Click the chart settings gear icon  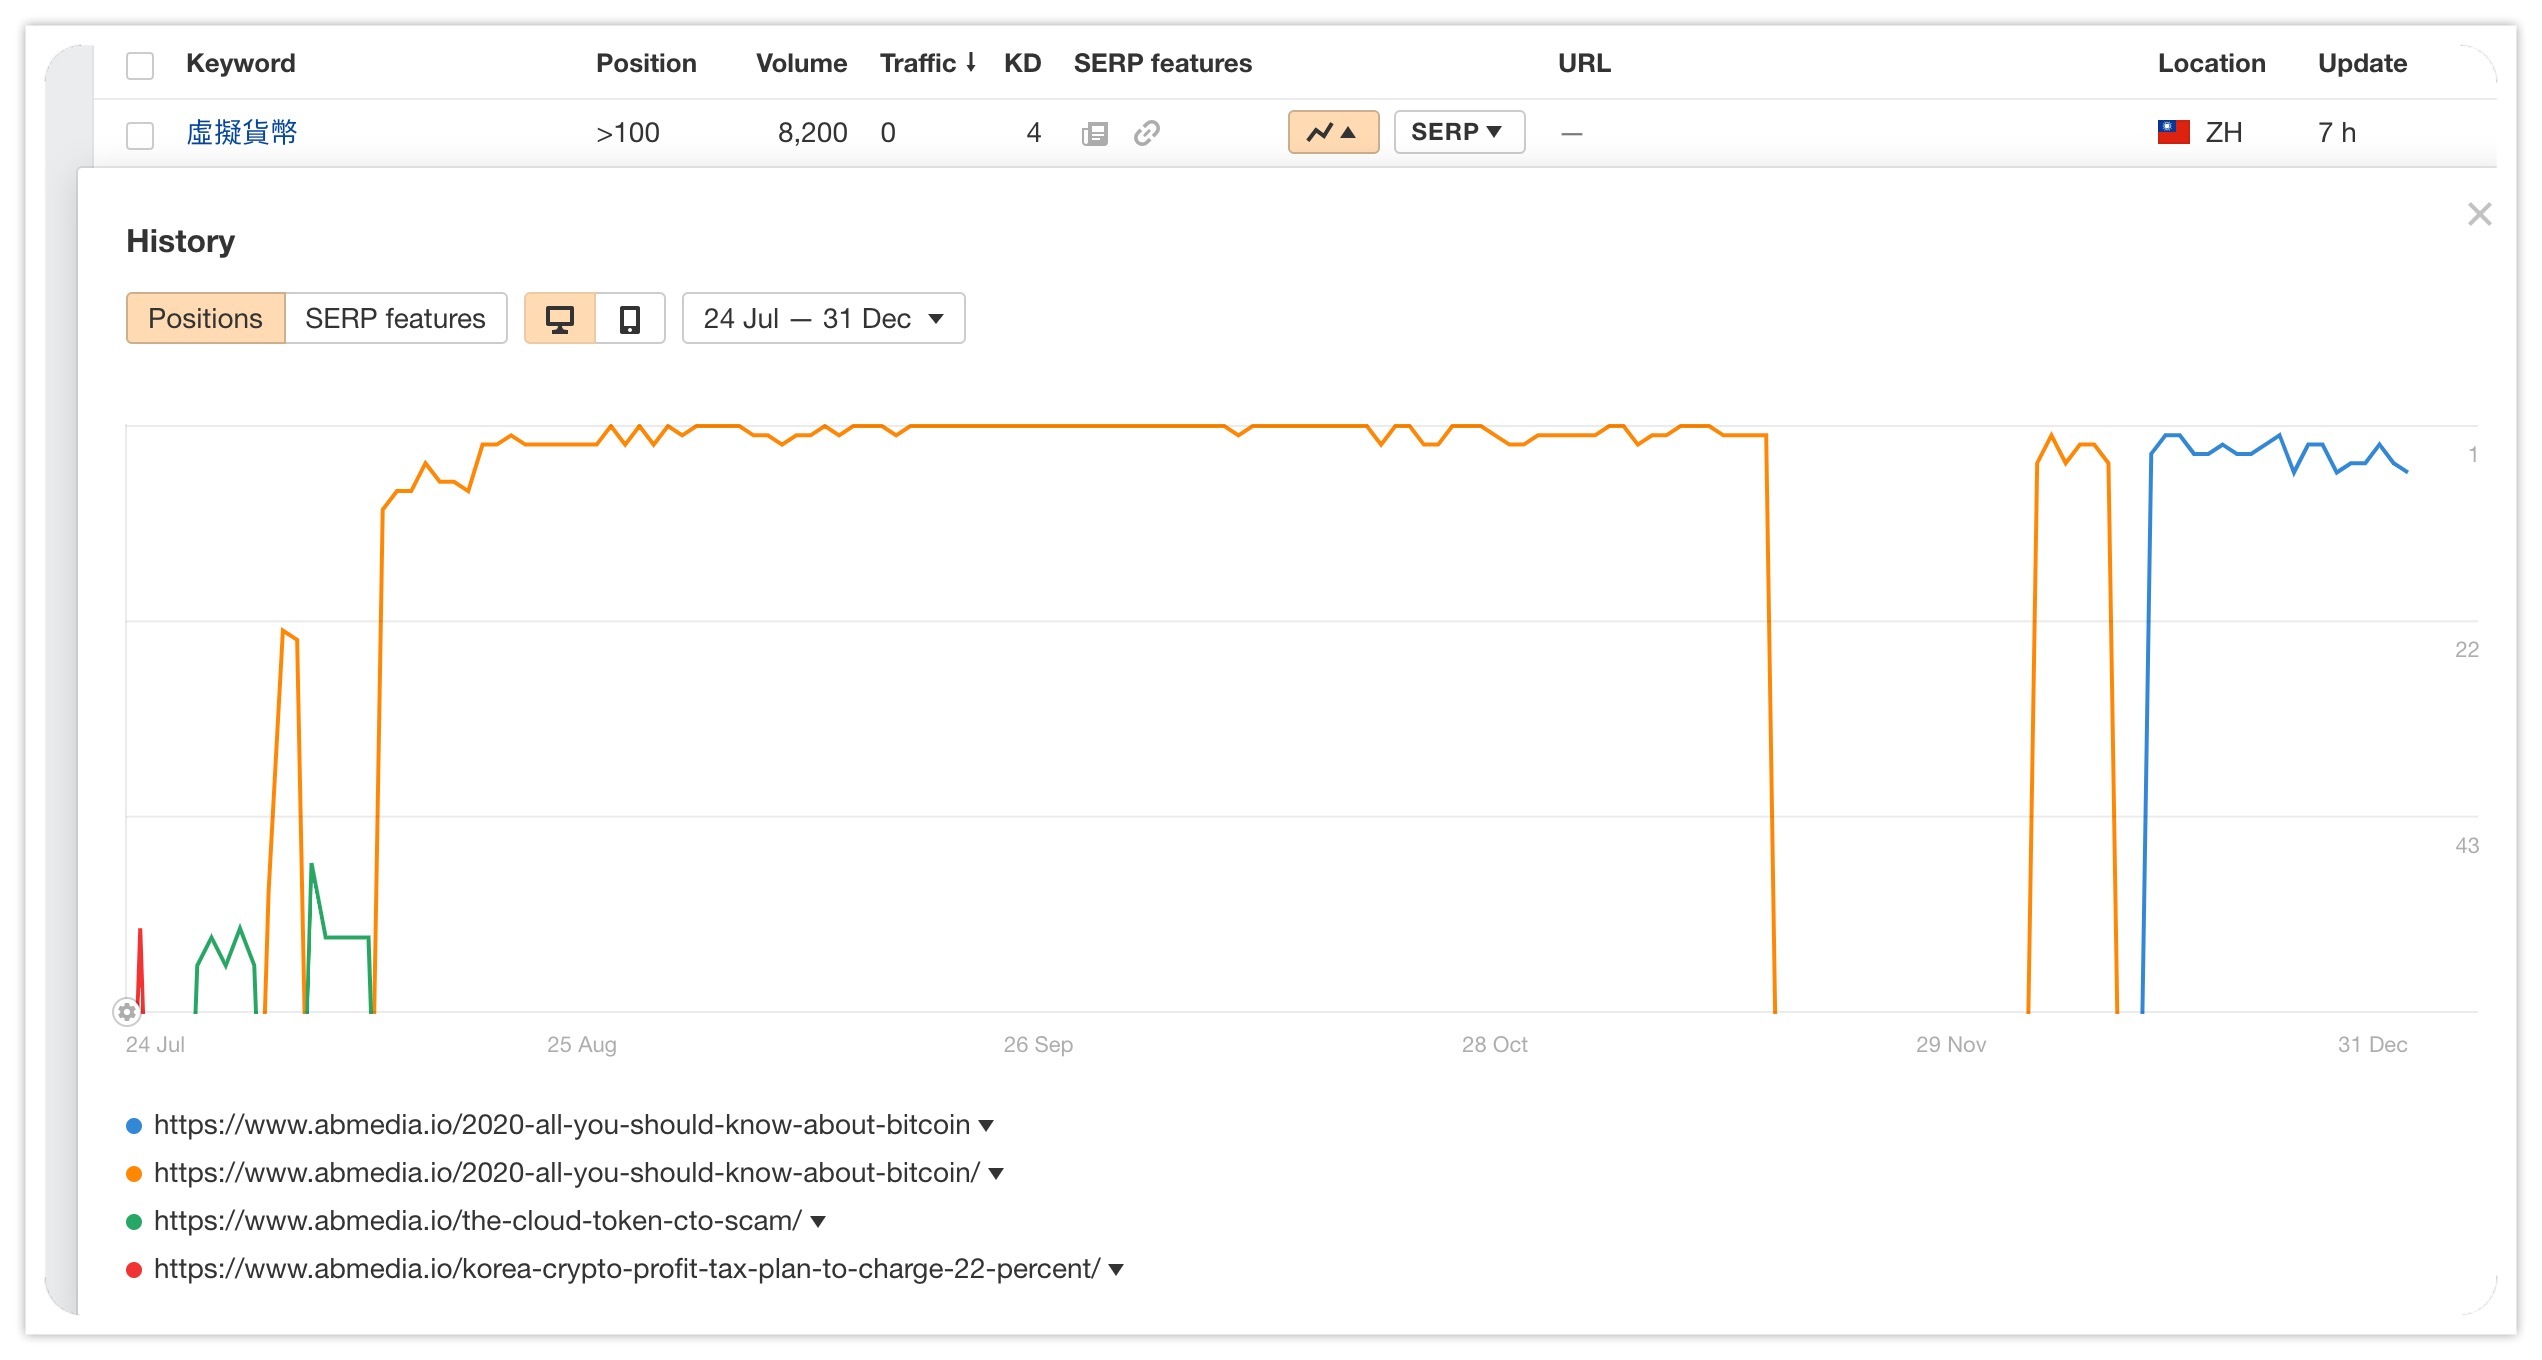(x=127, y=1012)
